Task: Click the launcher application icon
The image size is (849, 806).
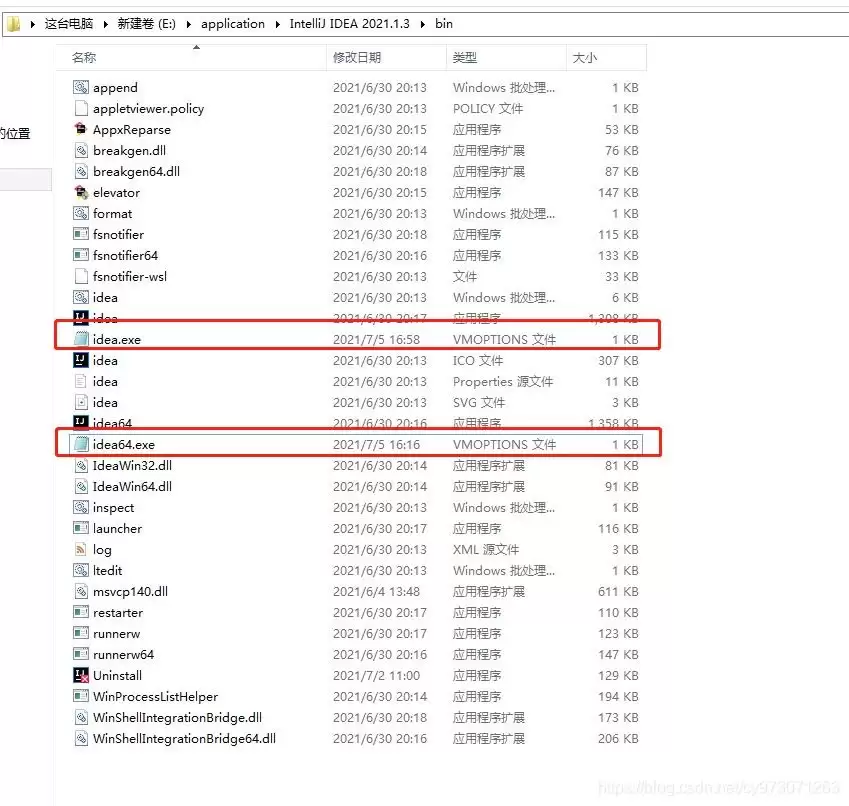Action: [x=81, y=528]
